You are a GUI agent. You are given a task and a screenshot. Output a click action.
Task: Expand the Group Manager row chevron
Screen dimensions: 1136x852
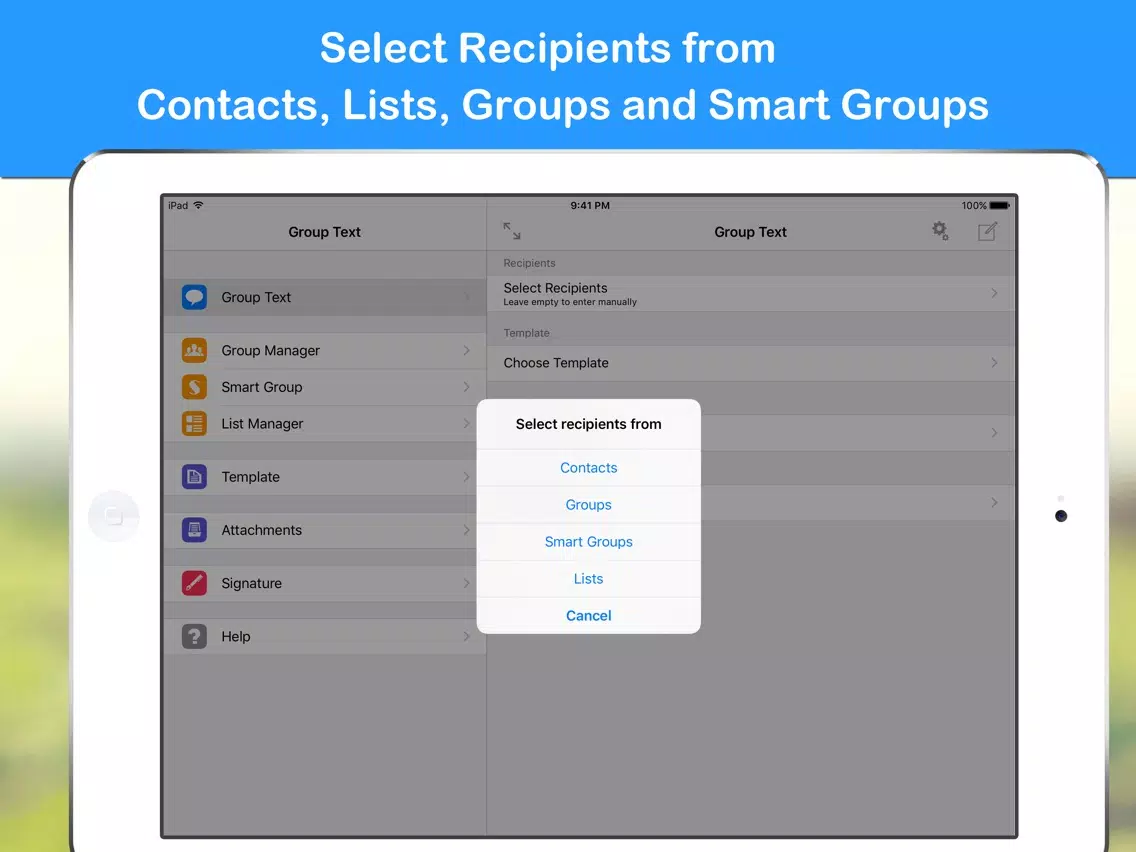tap(467, 351)
